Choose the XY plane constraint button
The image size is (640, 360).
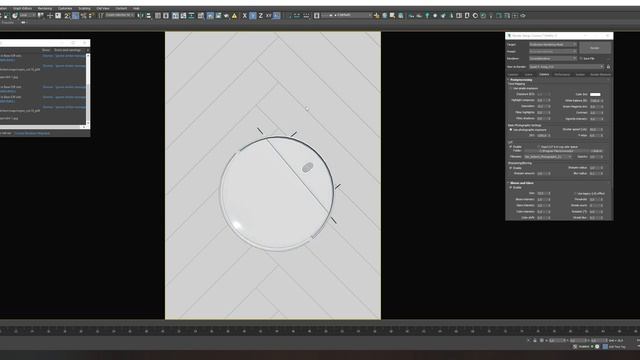point(269,16)
